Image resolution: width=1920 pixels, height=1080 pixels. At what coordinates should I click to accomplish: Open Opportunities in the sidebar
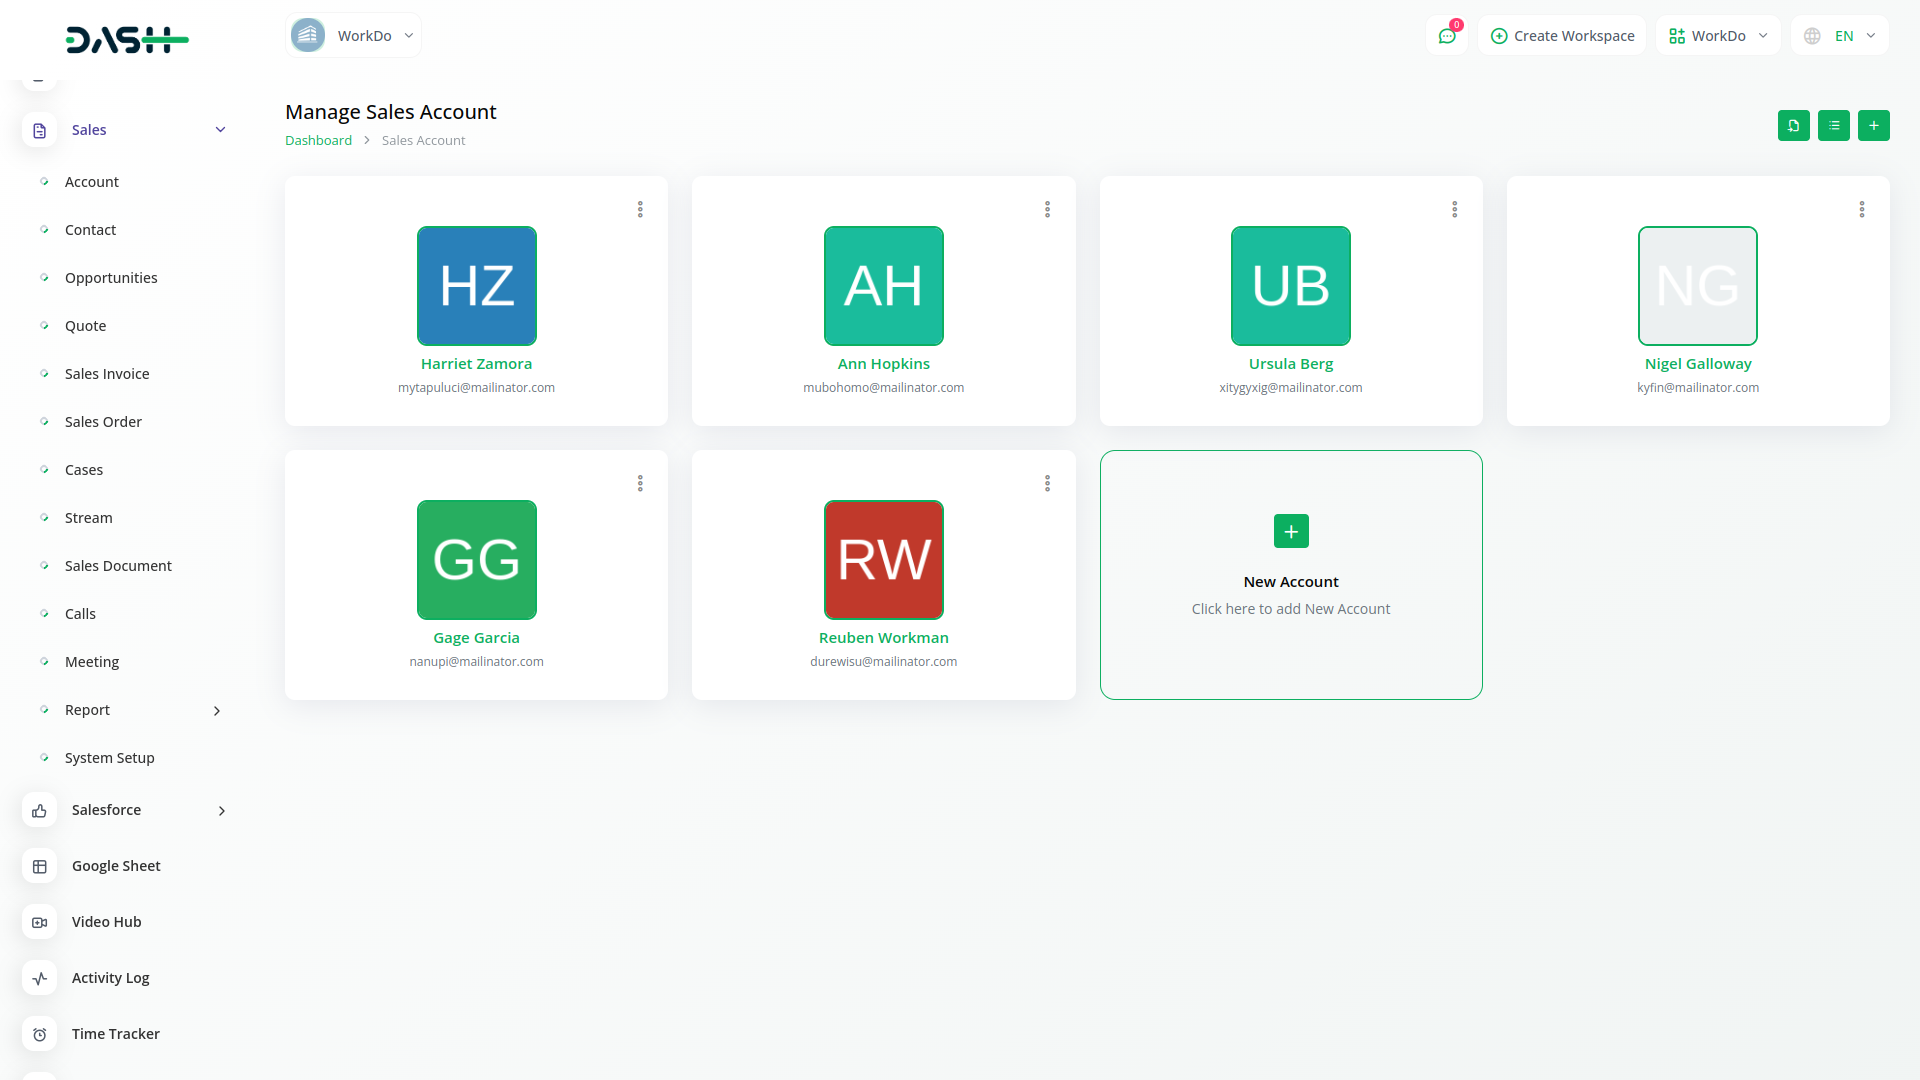pos(111,278)
